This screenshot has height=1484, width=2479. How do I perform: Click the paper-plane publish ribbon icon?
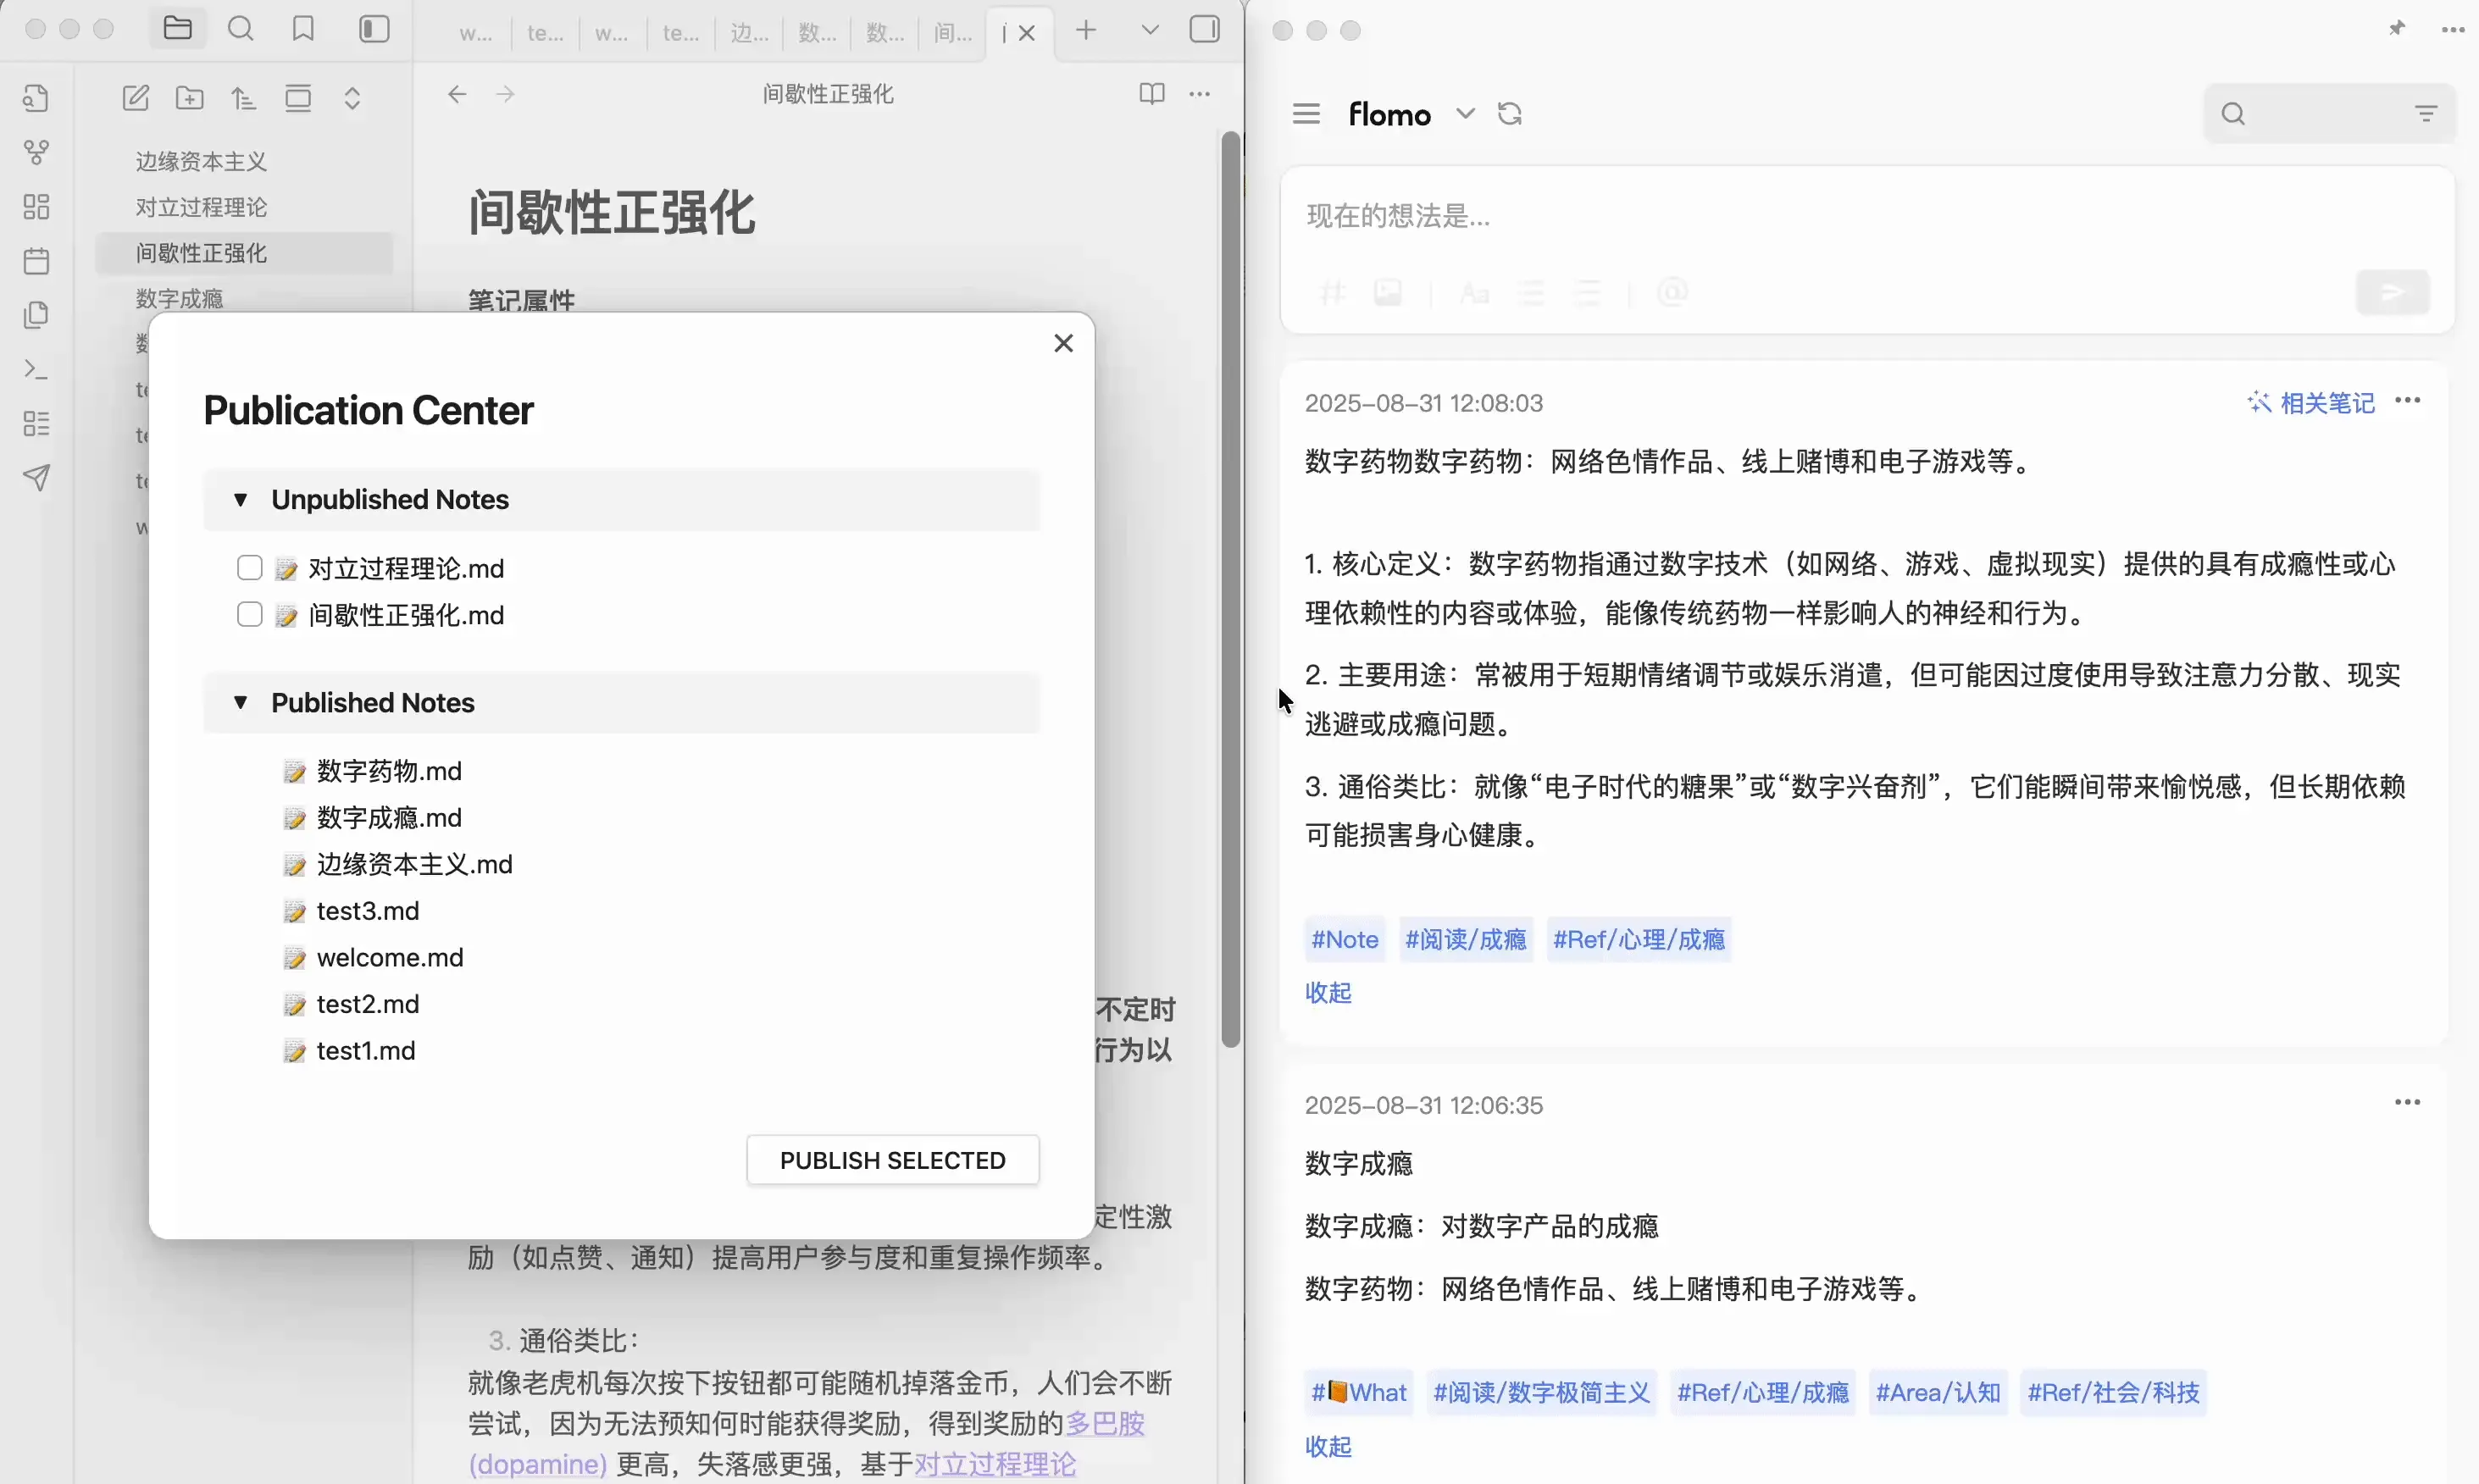37,477
